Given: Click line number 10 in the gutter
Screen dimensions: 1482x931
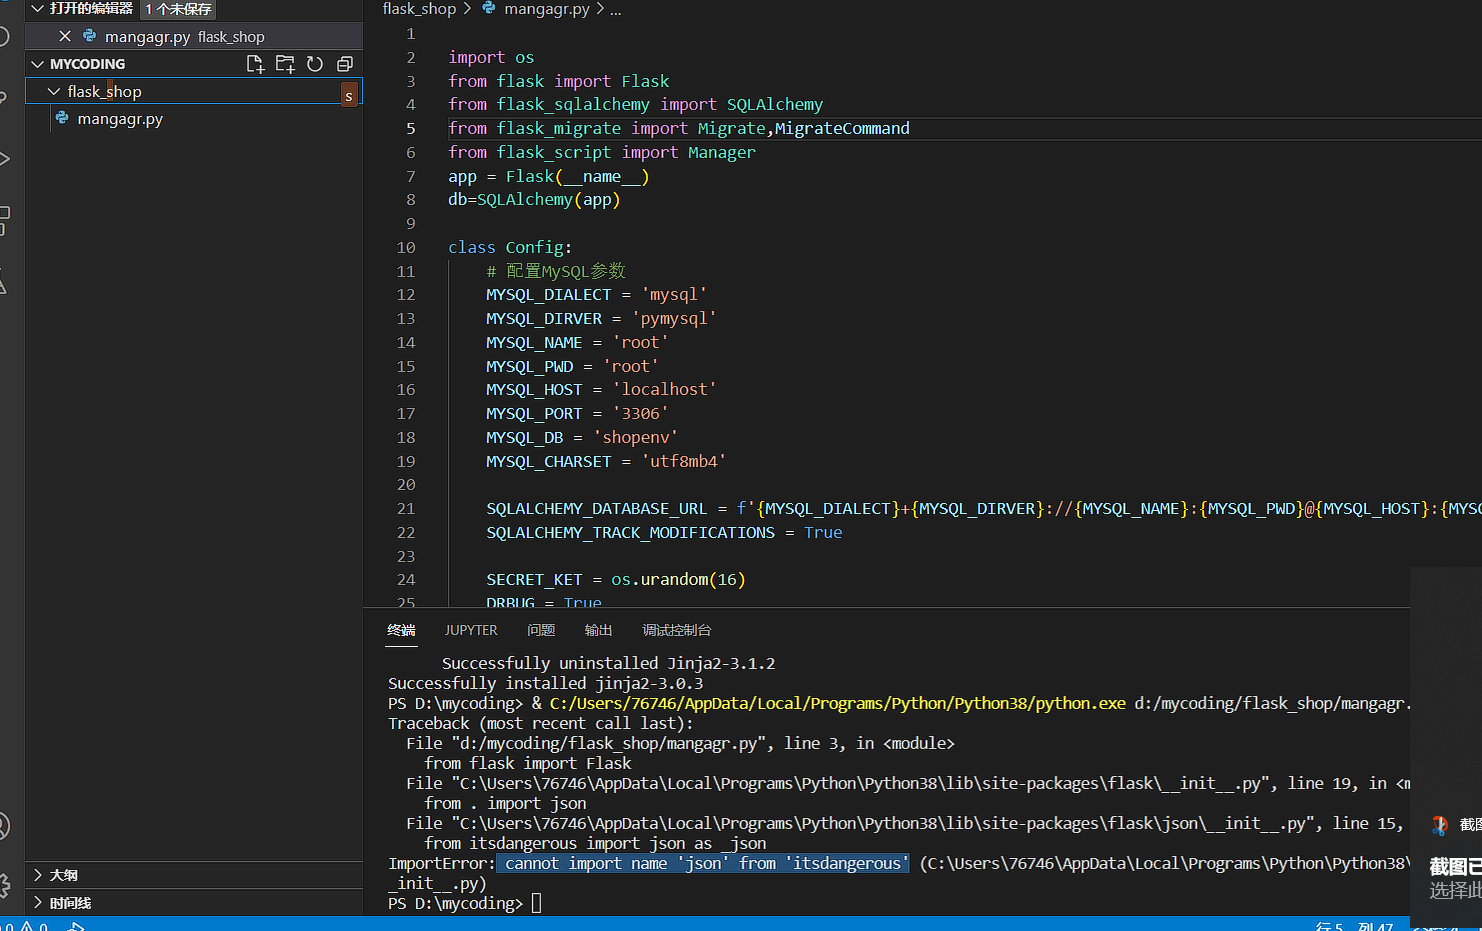Looking at the screenshot, I should (x=405, y=247).
